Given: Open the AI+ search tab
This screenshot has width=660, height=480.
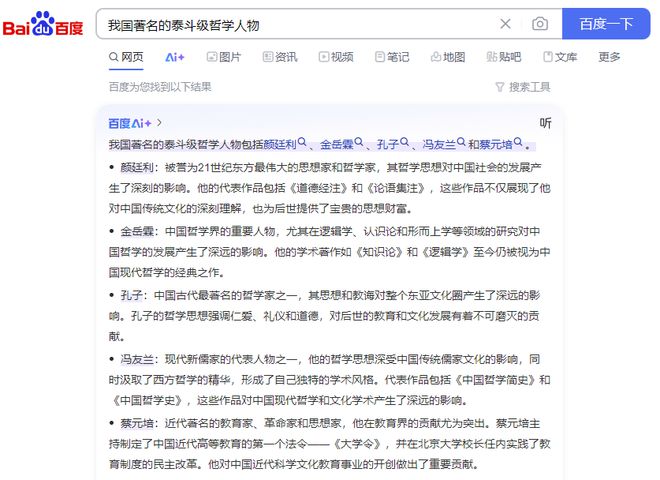Looking at the screenshot, I should [175, 57].
